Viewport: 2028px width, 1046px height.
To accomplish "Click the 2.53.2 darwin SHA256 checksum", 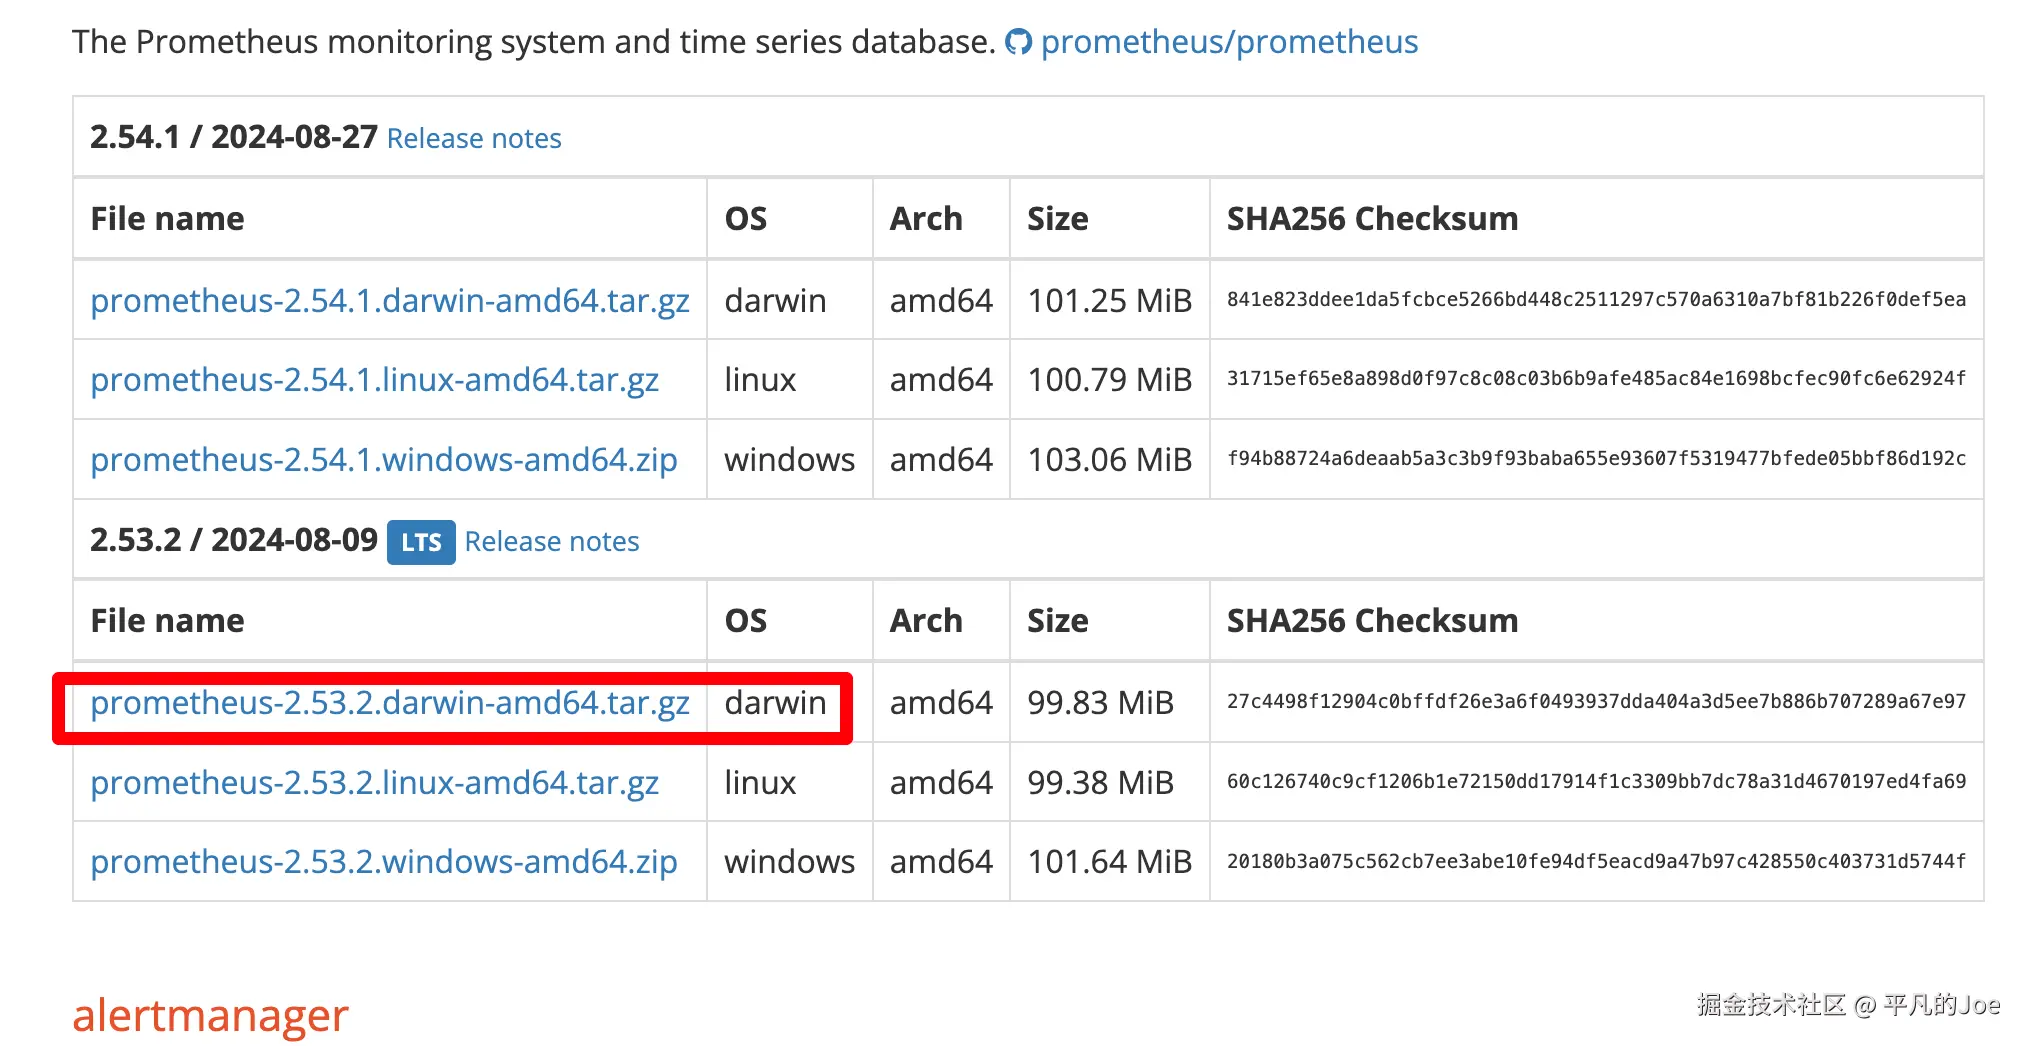I will (1596, 702).
